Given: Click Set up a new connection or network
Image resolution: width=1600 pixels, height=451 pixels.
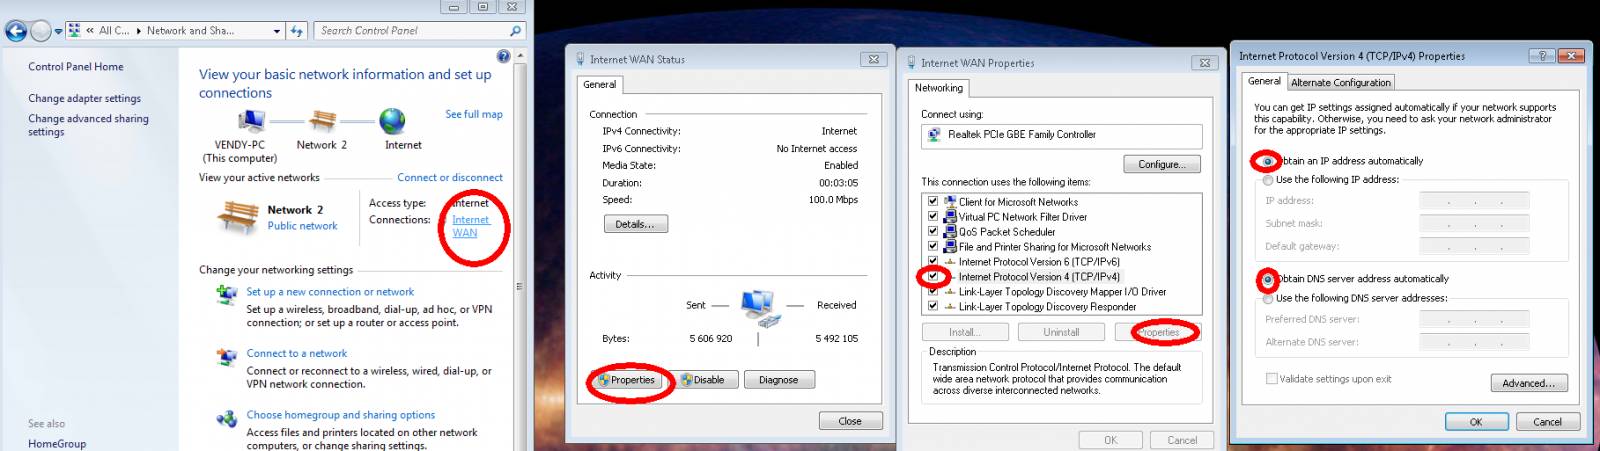Looking at the screenshot, I should 330,293.
